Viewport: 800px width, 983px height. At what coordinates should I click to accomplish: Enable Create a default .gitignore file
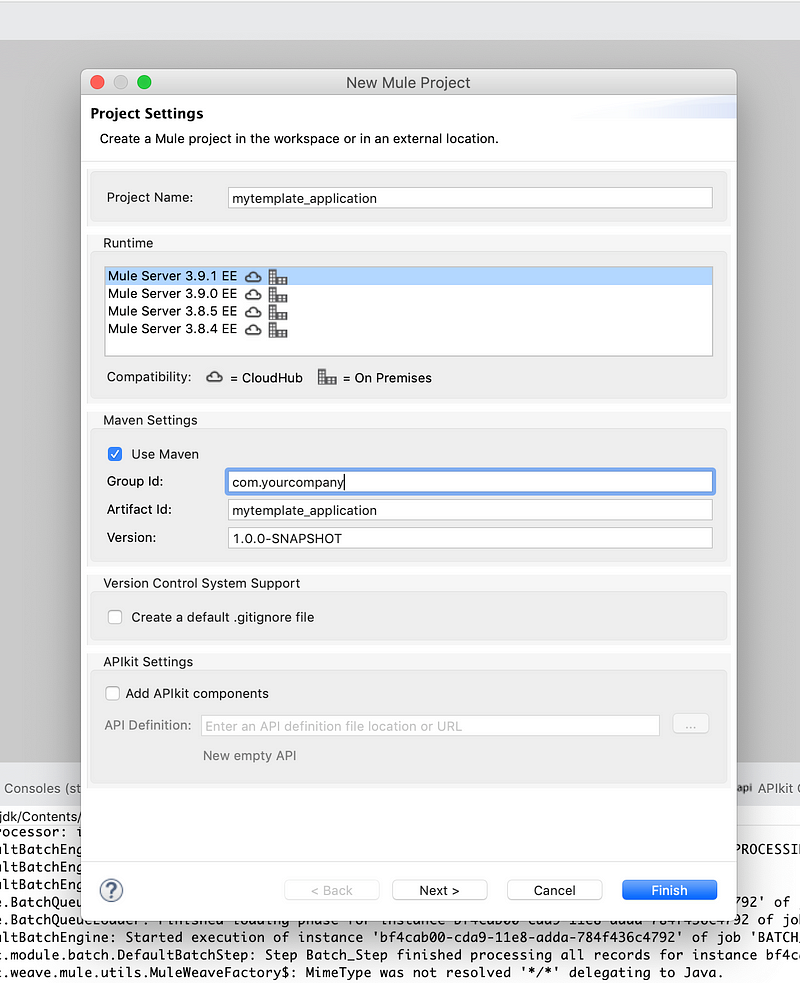115,617
